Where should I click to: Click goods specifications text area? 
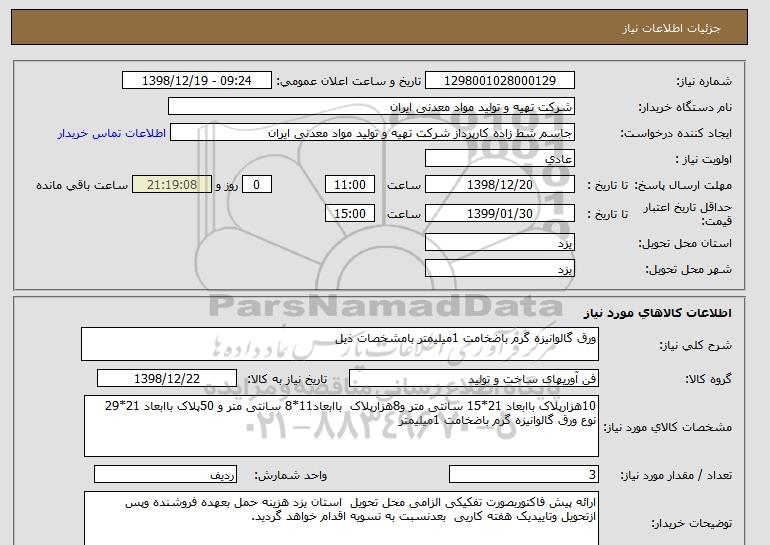(341, 426)
